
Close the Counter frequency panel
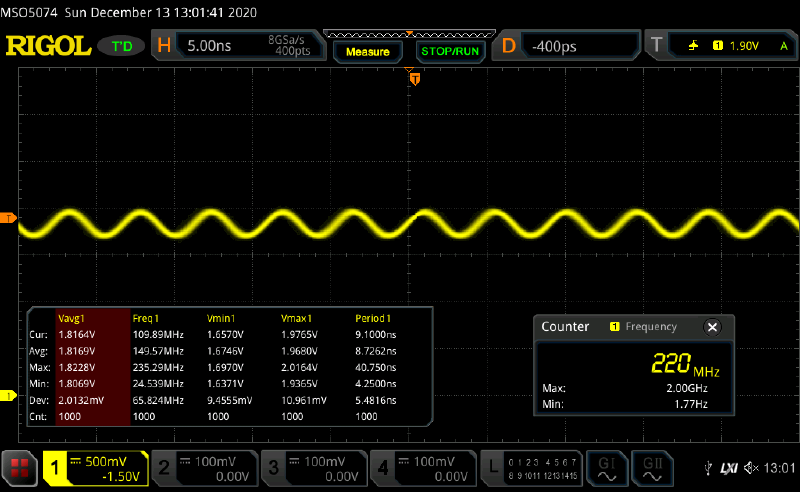click(x=712, y=327)
